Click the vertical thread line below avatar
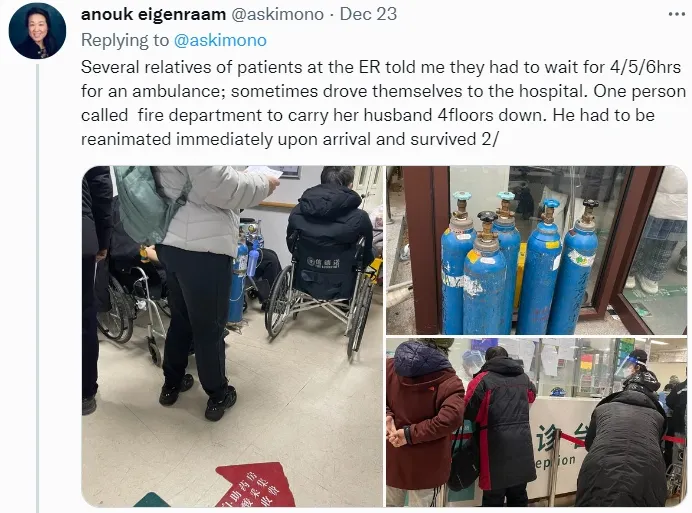692x513 pixels. coord(38,288)
